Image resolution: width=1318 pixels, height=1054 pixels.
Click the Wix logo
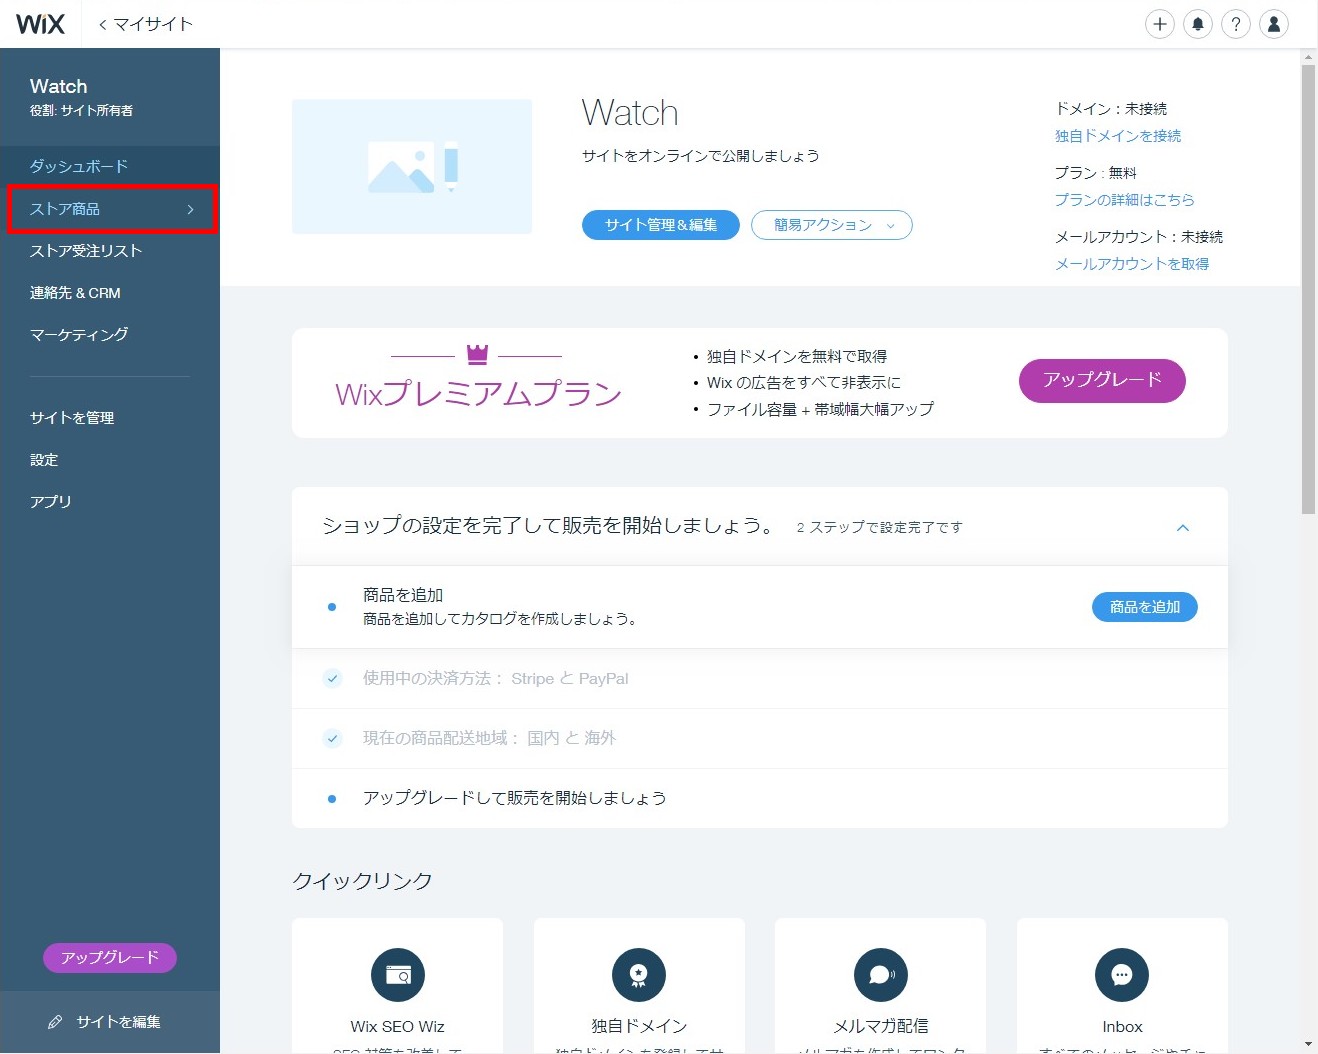[40, 24]
